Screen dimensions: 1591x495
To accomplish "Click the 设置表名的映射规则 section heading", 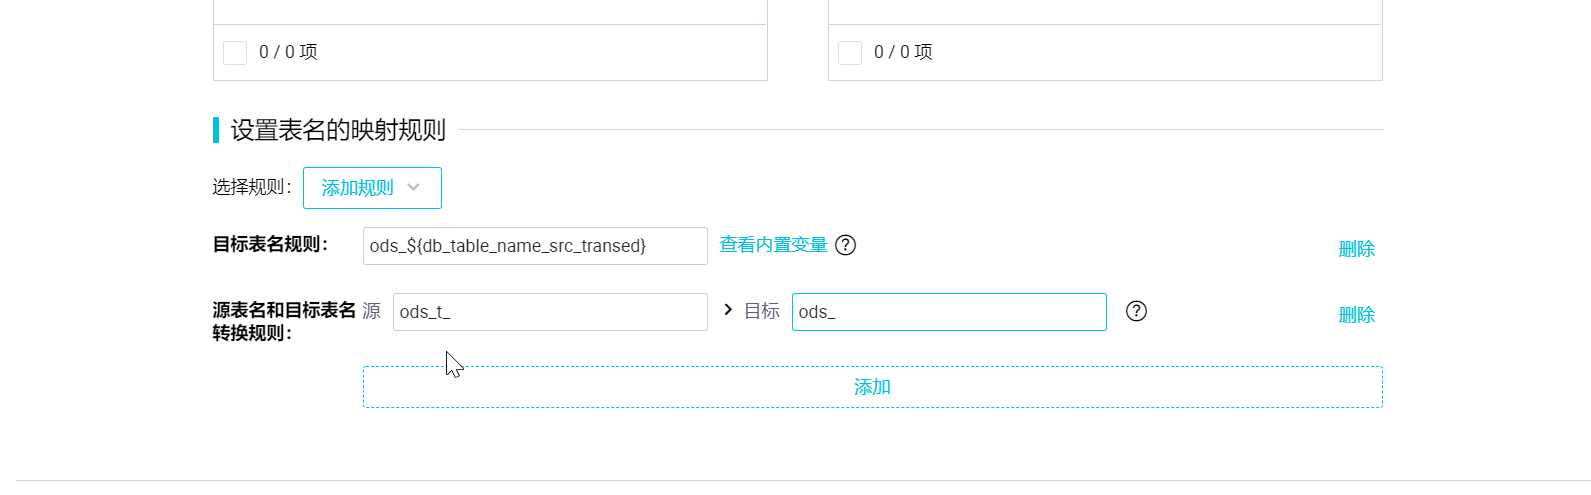I will 338,130.
